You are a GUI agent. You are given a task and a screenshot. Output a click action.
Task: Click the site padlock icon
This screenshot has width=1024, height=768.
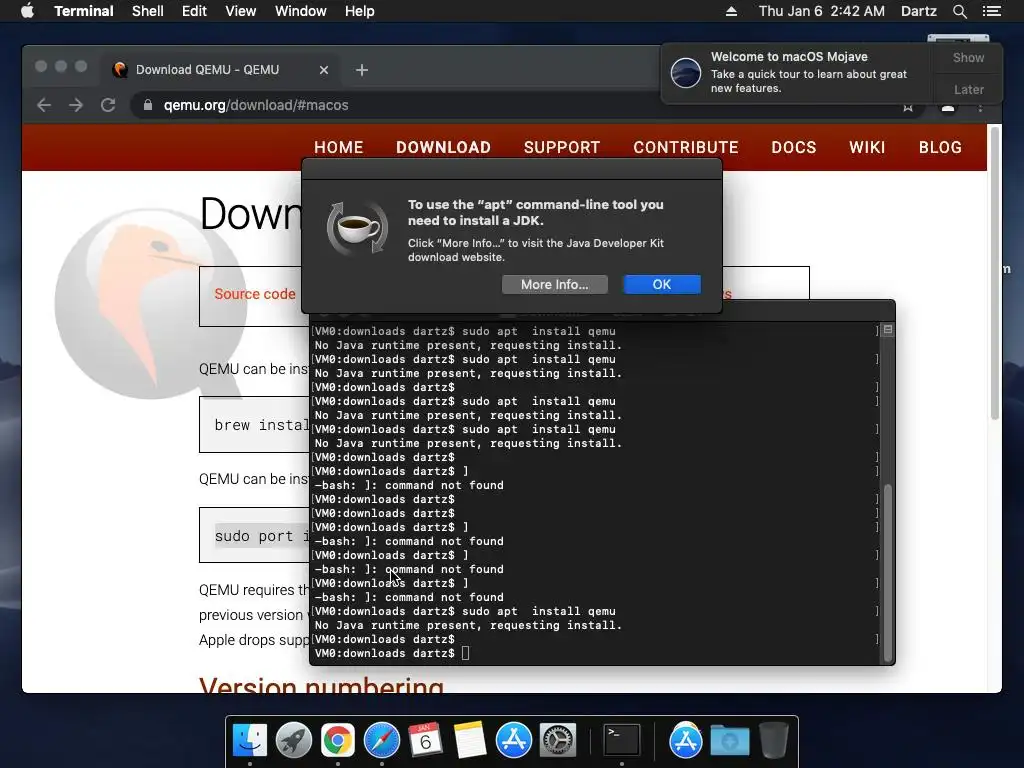tap(148, 105)
